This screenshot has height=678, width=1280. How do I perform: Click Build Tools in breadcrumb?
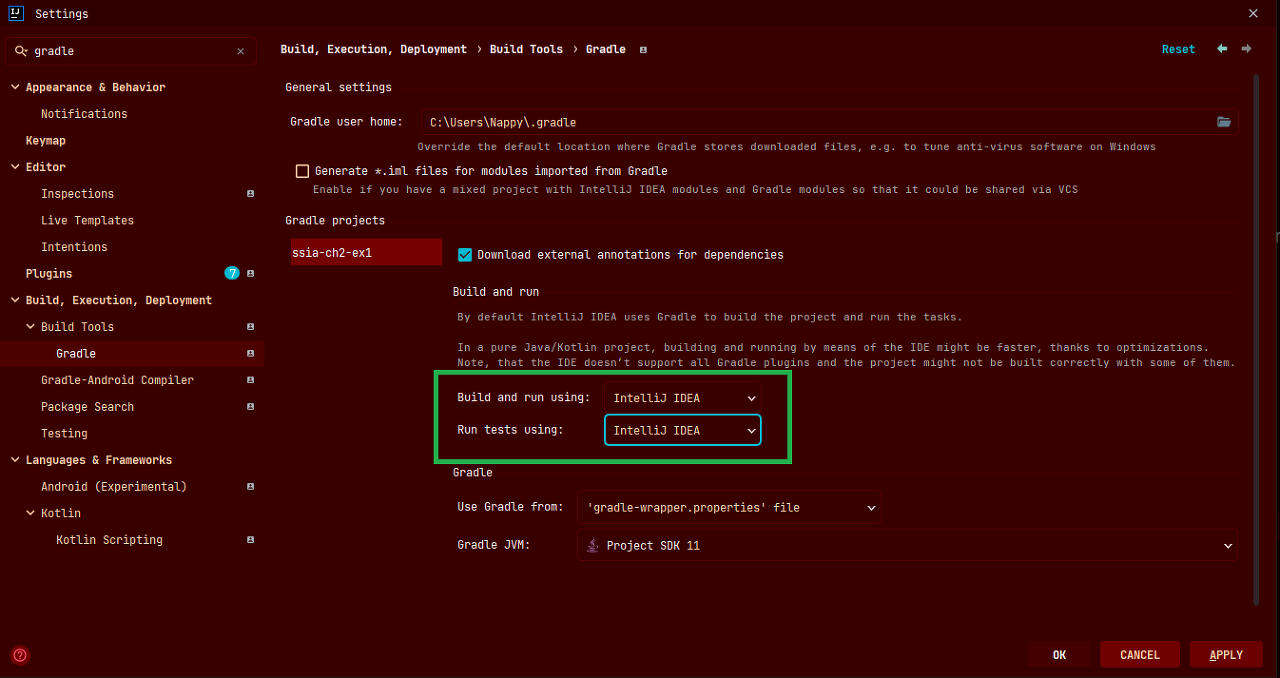(526, 49)
